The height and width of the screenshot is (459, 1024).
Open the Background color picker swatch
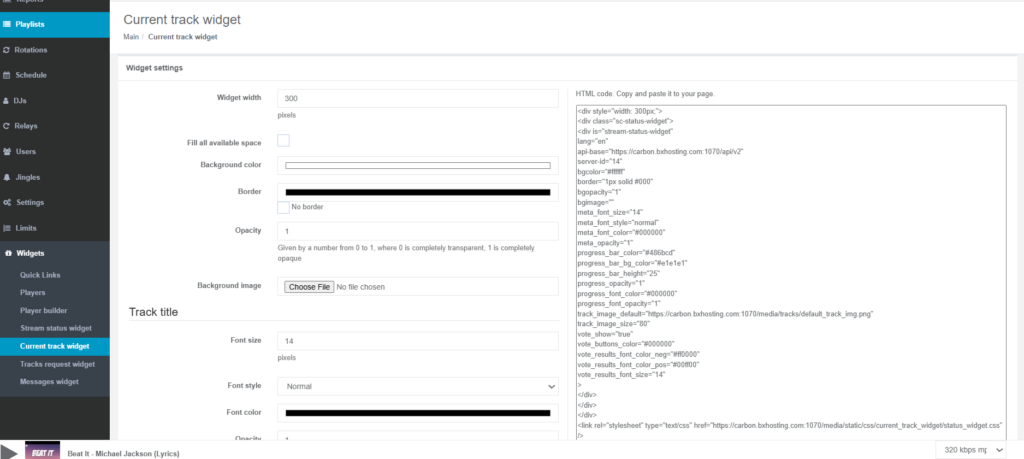pos(417,165)
